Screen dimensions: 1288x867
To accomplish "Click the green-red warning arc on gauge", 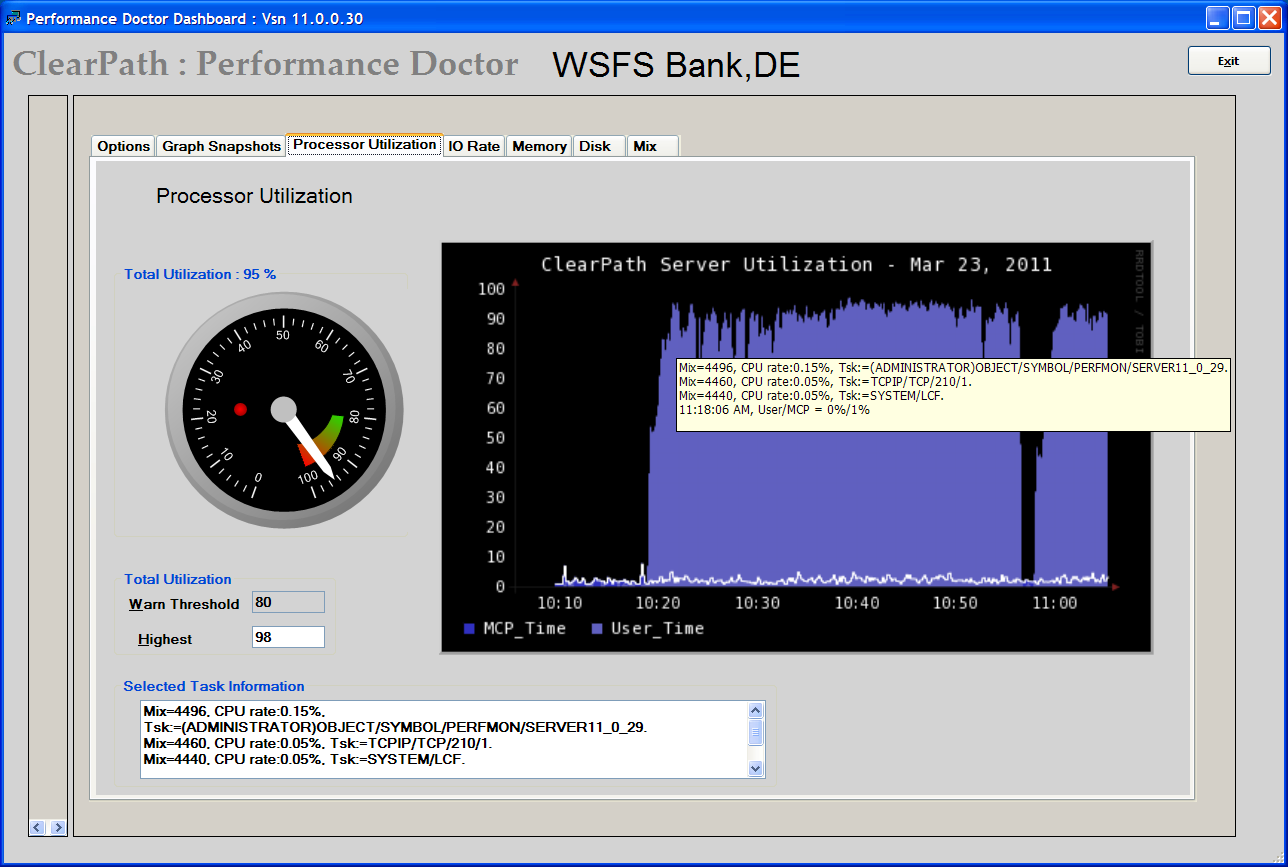I will click(326, 438).
